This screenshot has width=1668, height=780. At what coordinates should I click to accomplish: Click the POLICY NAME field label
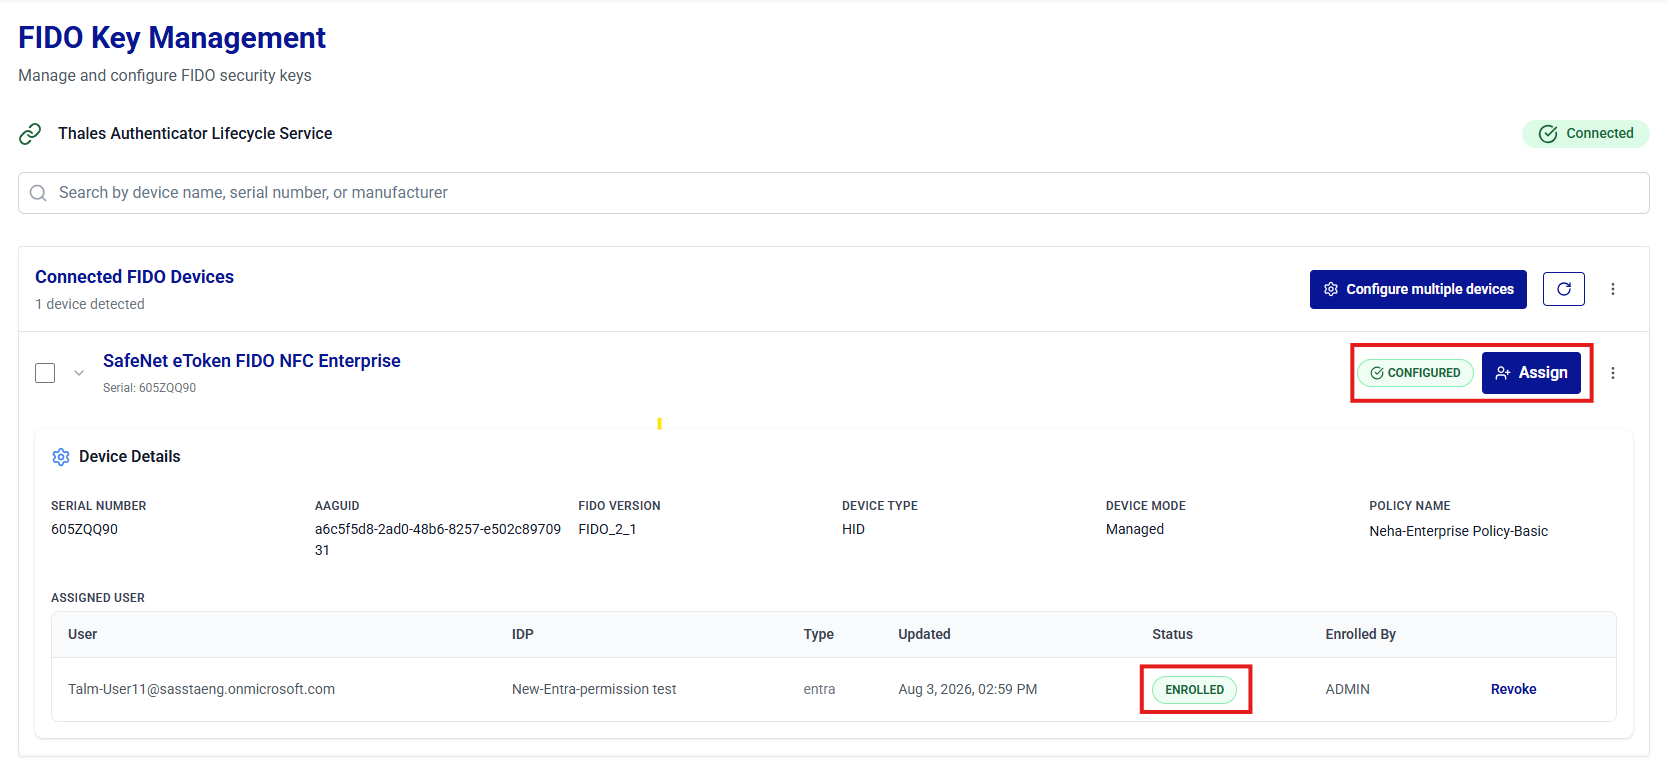click(1410, 506)
